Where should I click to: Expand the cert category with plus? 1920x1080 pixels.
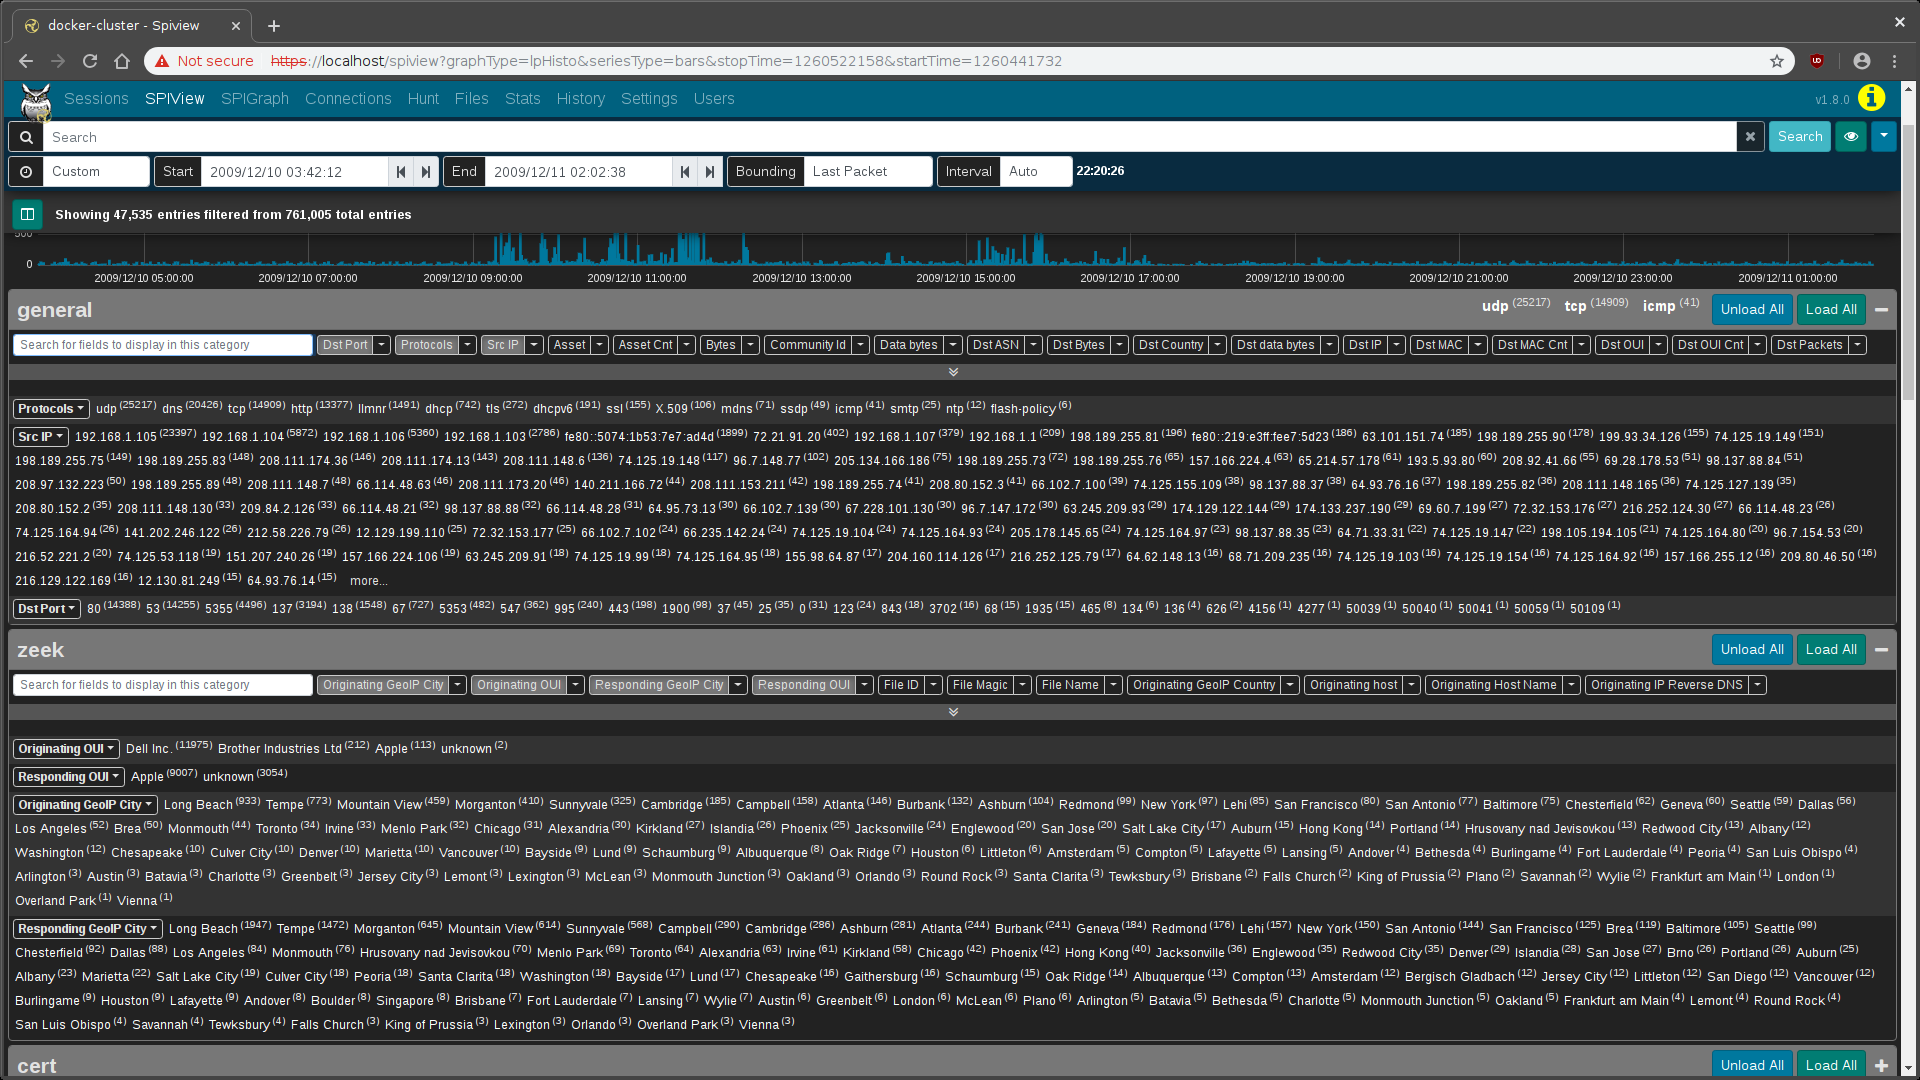coord(1881,1065)
